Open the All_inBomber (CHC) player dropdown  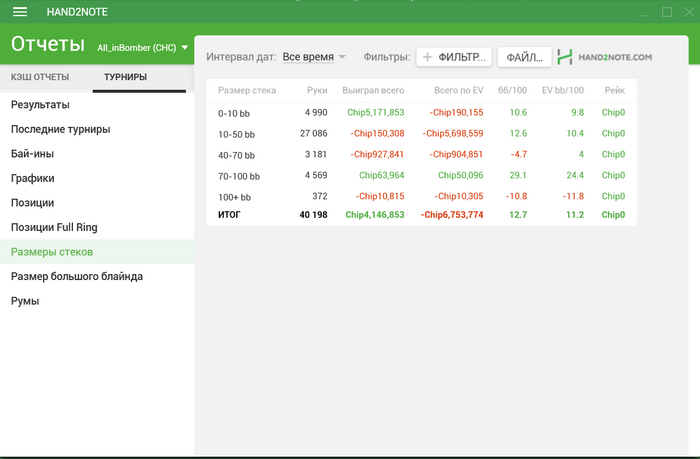click(x=142, y=48)
